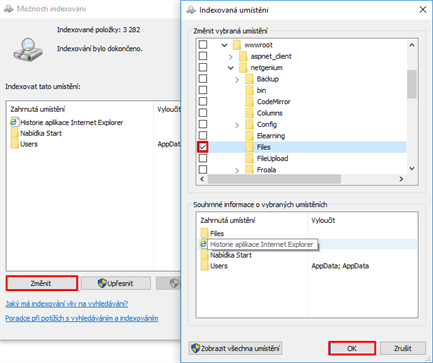Check the aspnet_client checkbox
The image size is (433, 363).
tap(203, 56)
